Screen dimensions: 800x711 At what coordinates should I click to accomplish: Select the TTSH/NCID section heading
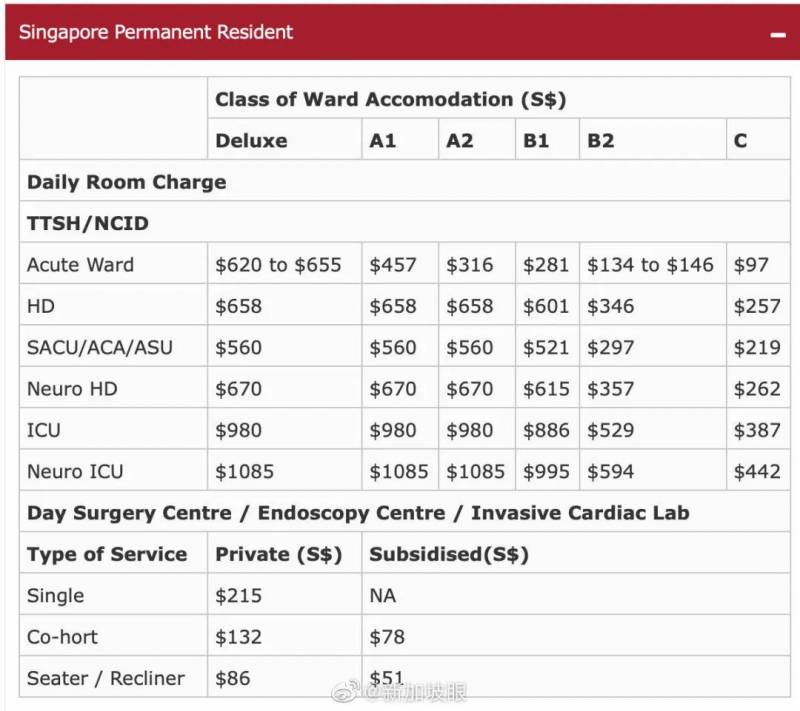coord(88,223)
